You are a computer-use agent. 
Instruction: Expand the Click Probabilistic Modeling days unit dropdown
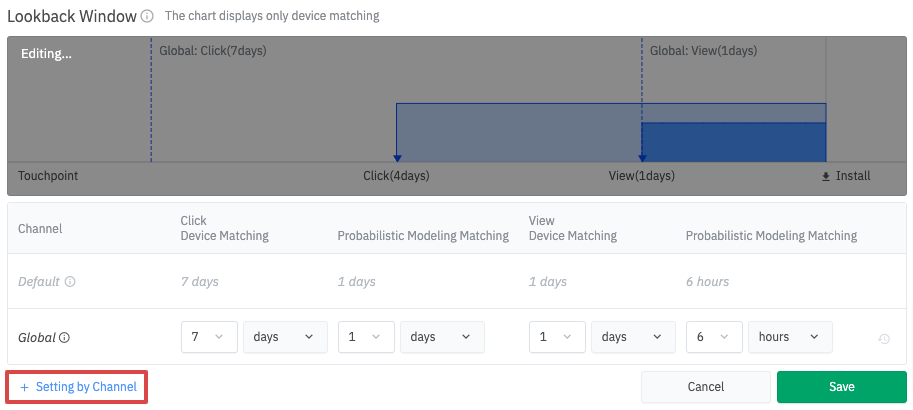[x=442, y=337]
